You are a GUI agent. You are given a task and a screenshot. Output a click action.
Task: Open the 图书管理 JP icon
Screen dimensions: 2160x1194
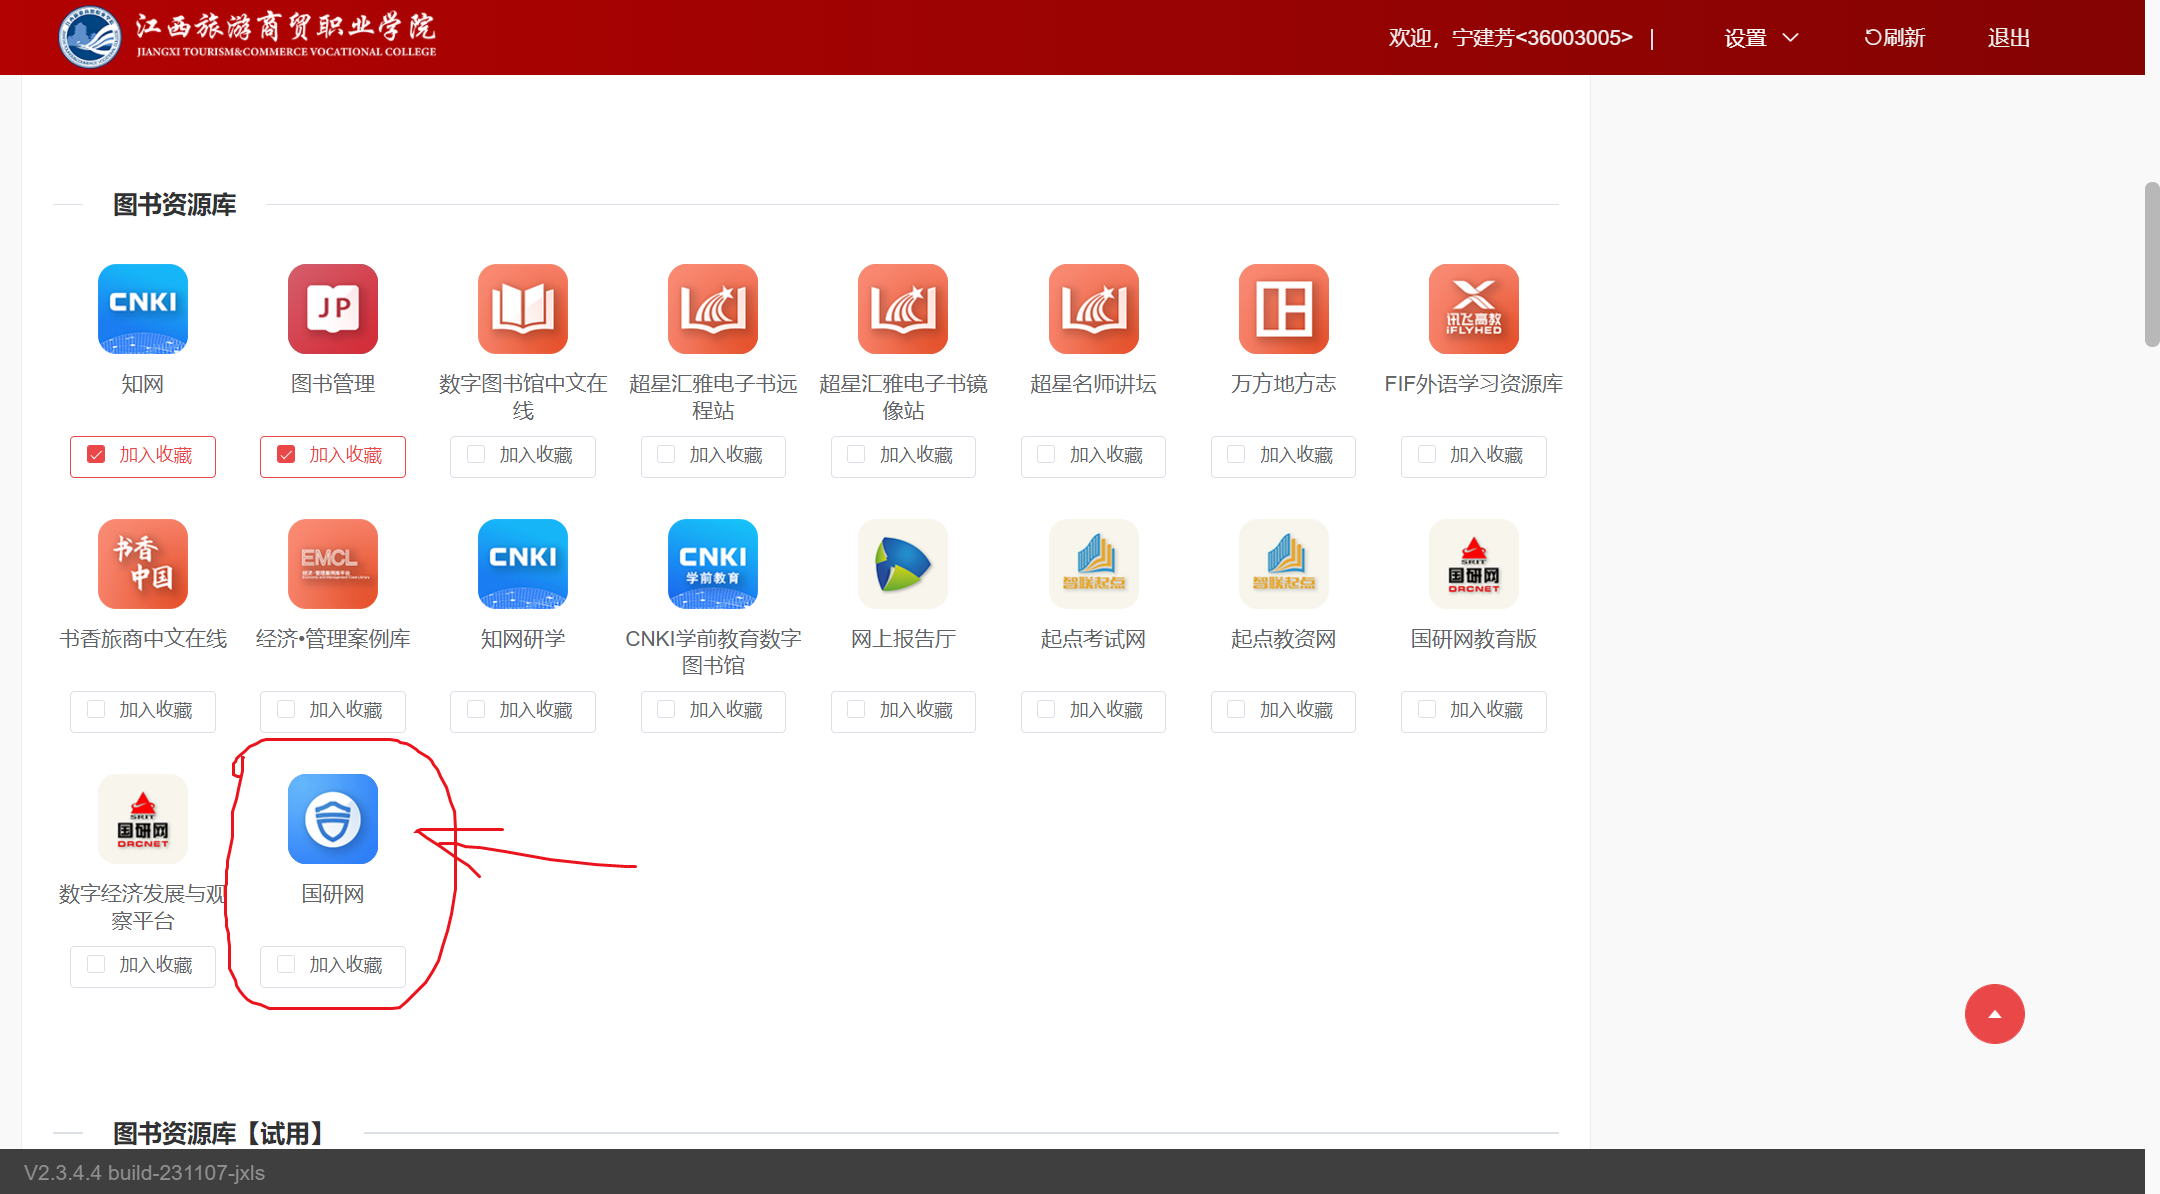point(333,309)
